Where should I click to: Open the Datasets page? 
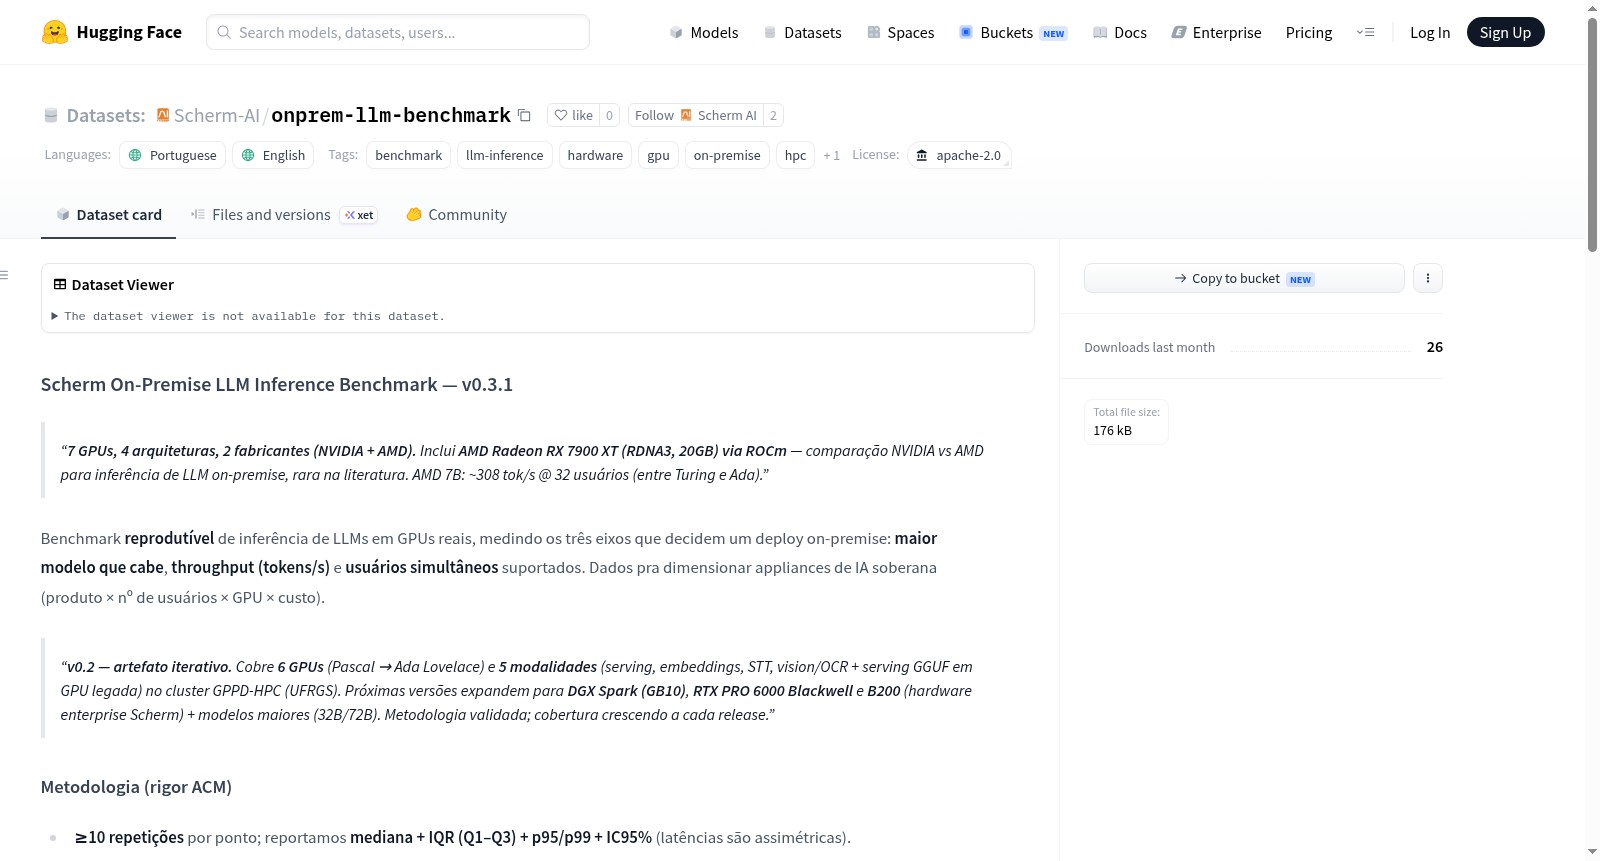(x=803, y=32)
